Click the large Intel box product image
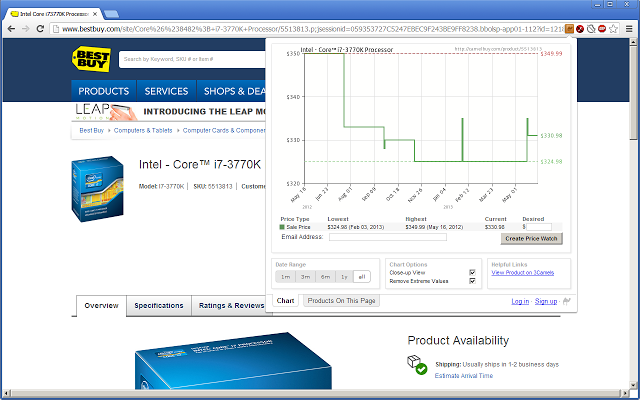 click(233, 361)
